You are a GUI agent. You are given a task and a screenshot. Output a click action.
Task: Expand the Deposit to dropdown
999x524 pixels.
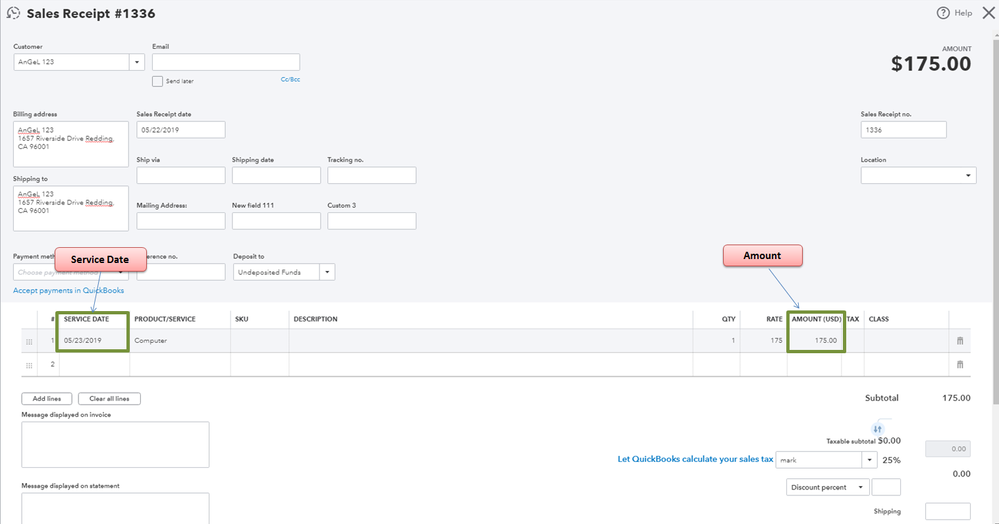pyautogui.click(x=327, y=272)
